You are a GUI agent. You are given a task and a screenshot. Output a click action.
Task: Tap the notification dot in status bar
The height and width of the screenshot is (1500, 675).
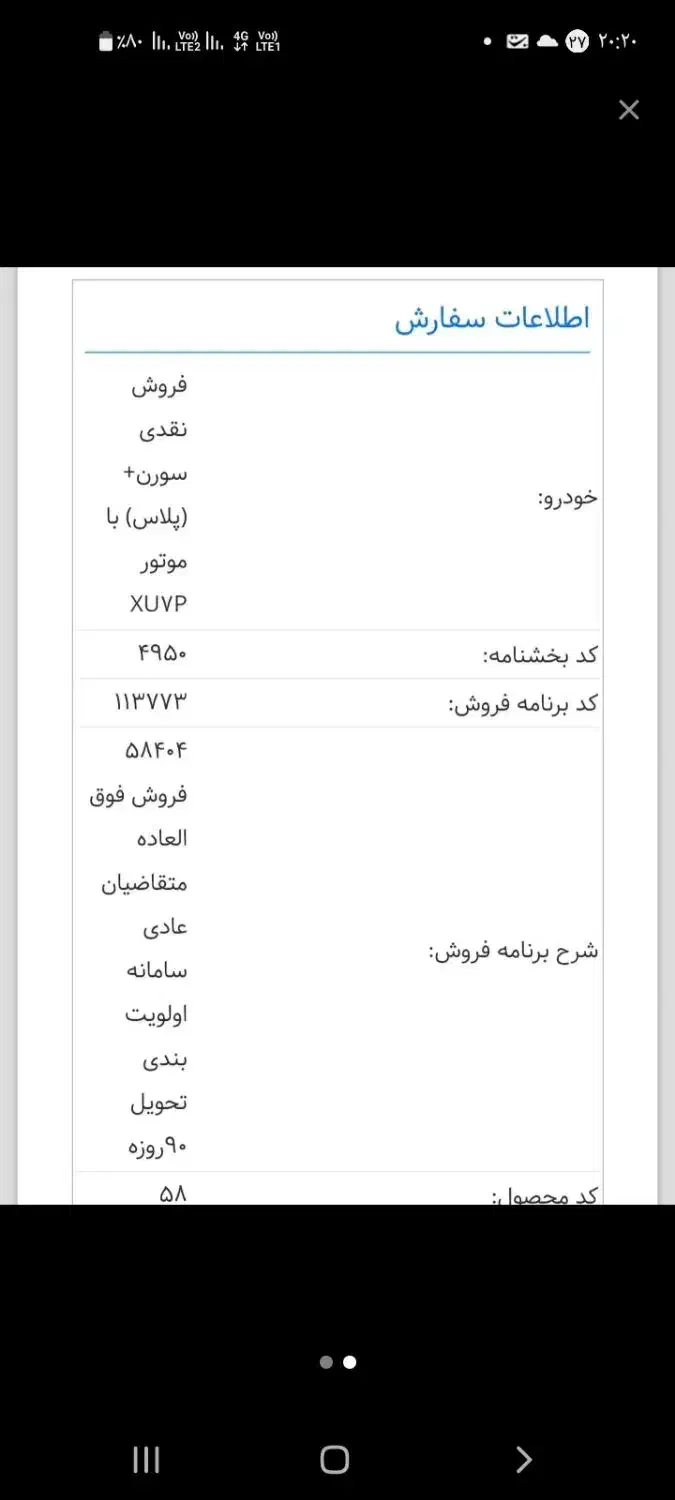pyautogui.click(x=489, y=42)
